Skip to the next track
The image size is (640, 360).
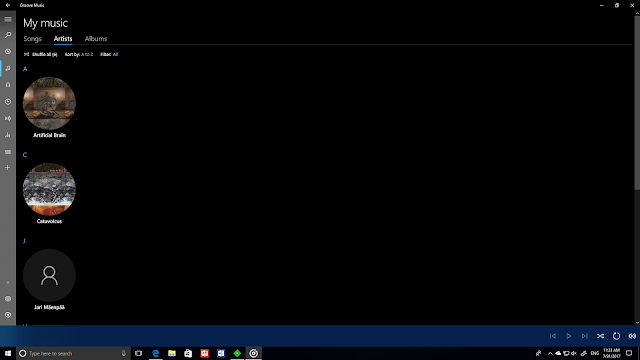(584, 336)
